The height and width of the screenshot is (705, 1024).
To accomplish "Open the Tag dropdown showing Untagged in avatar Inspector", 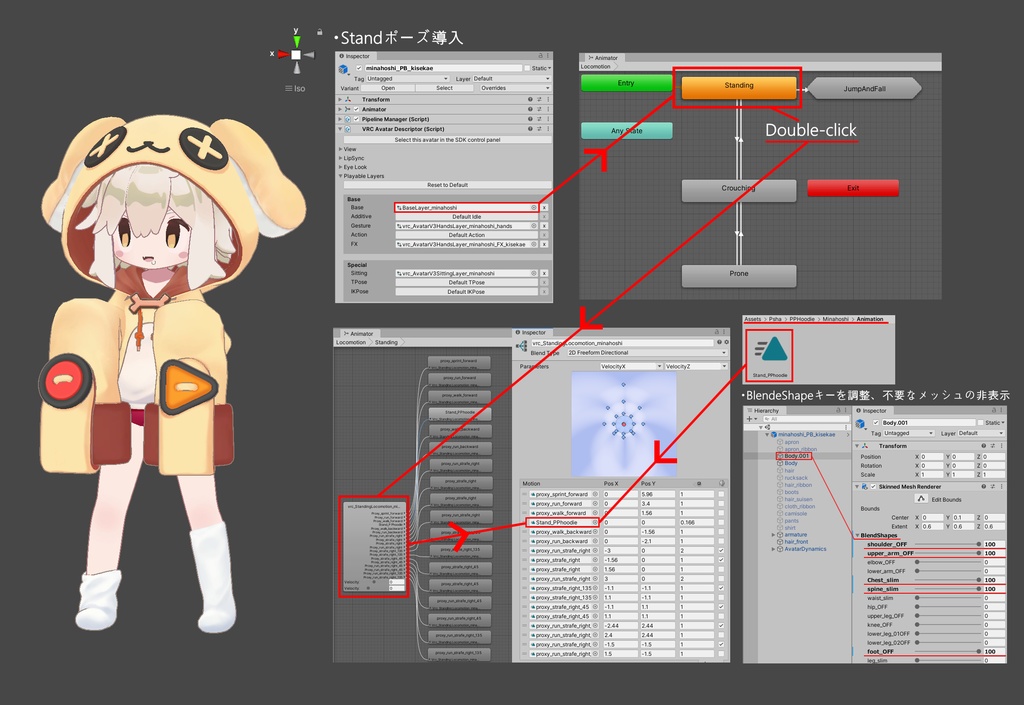I will point(408,78).
